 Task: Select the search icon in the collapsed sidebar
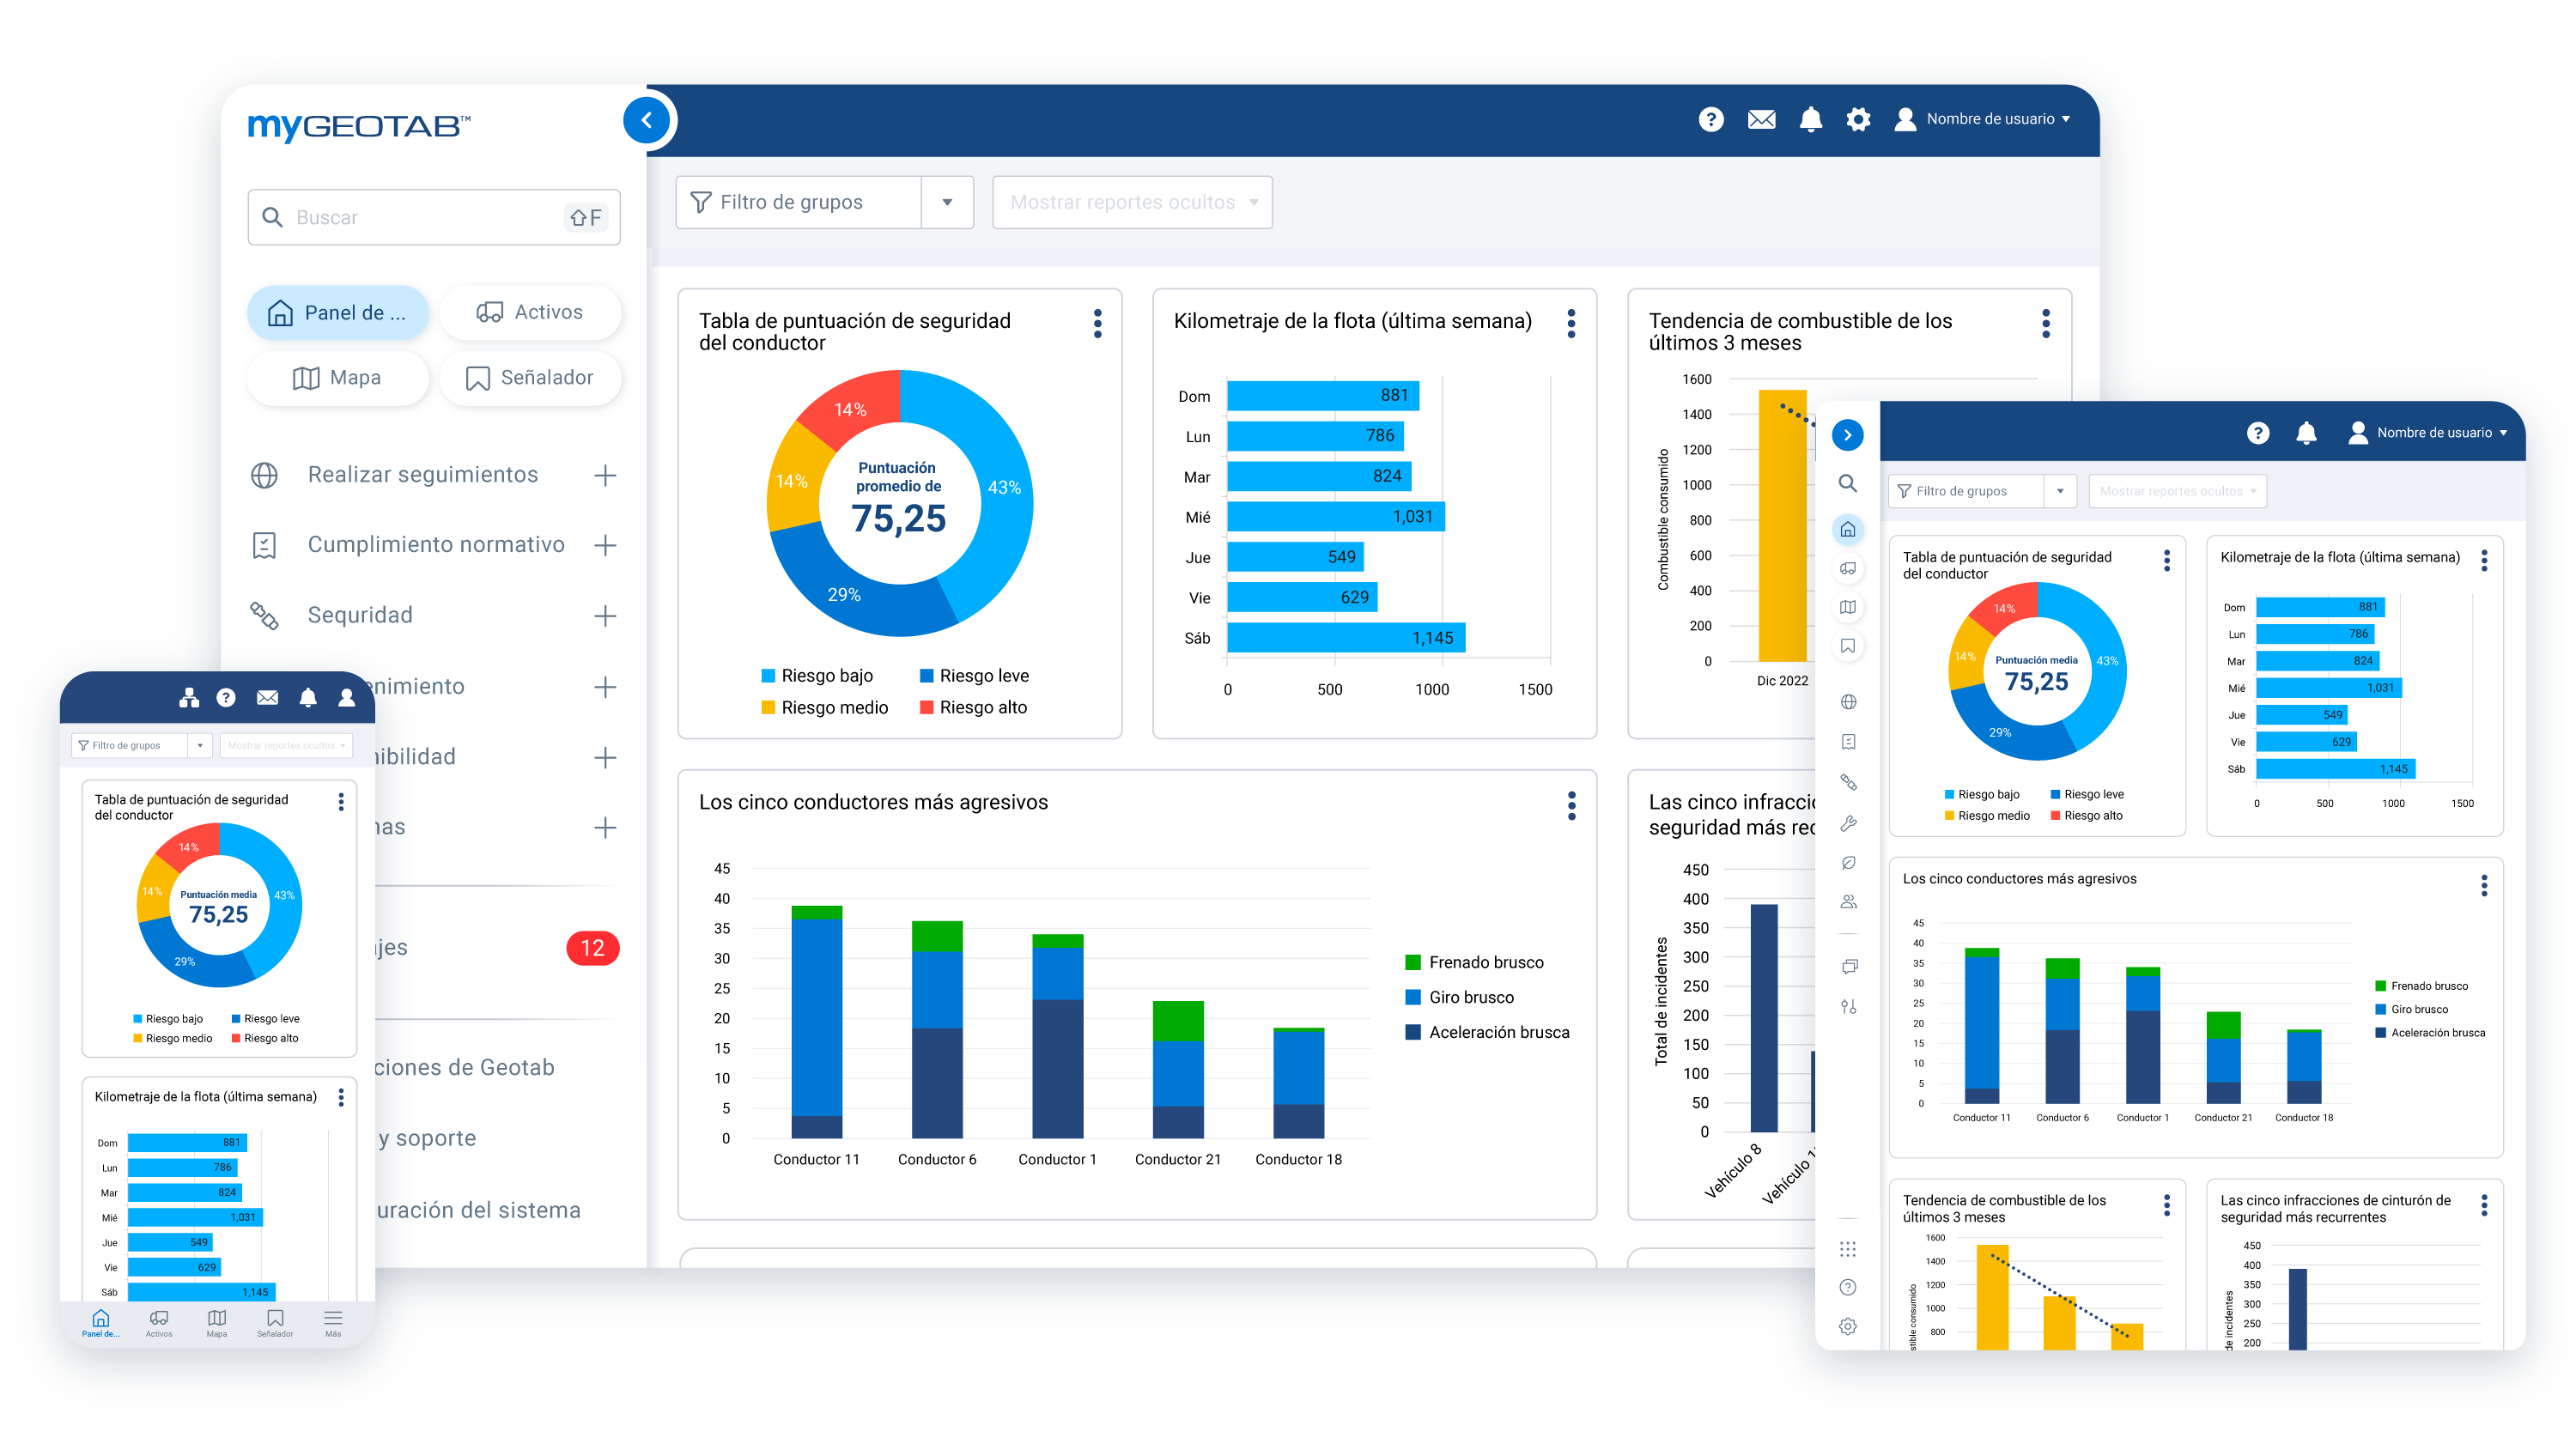click(x=1848, y=483)
